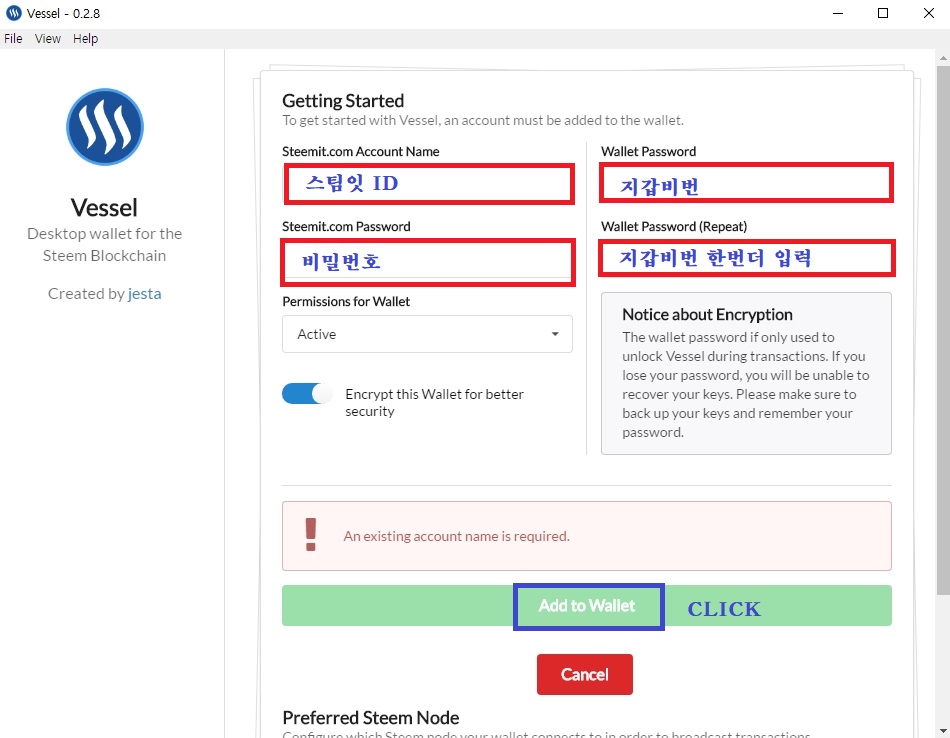Click the vertical scrollbar thumb

pos(943,330)
